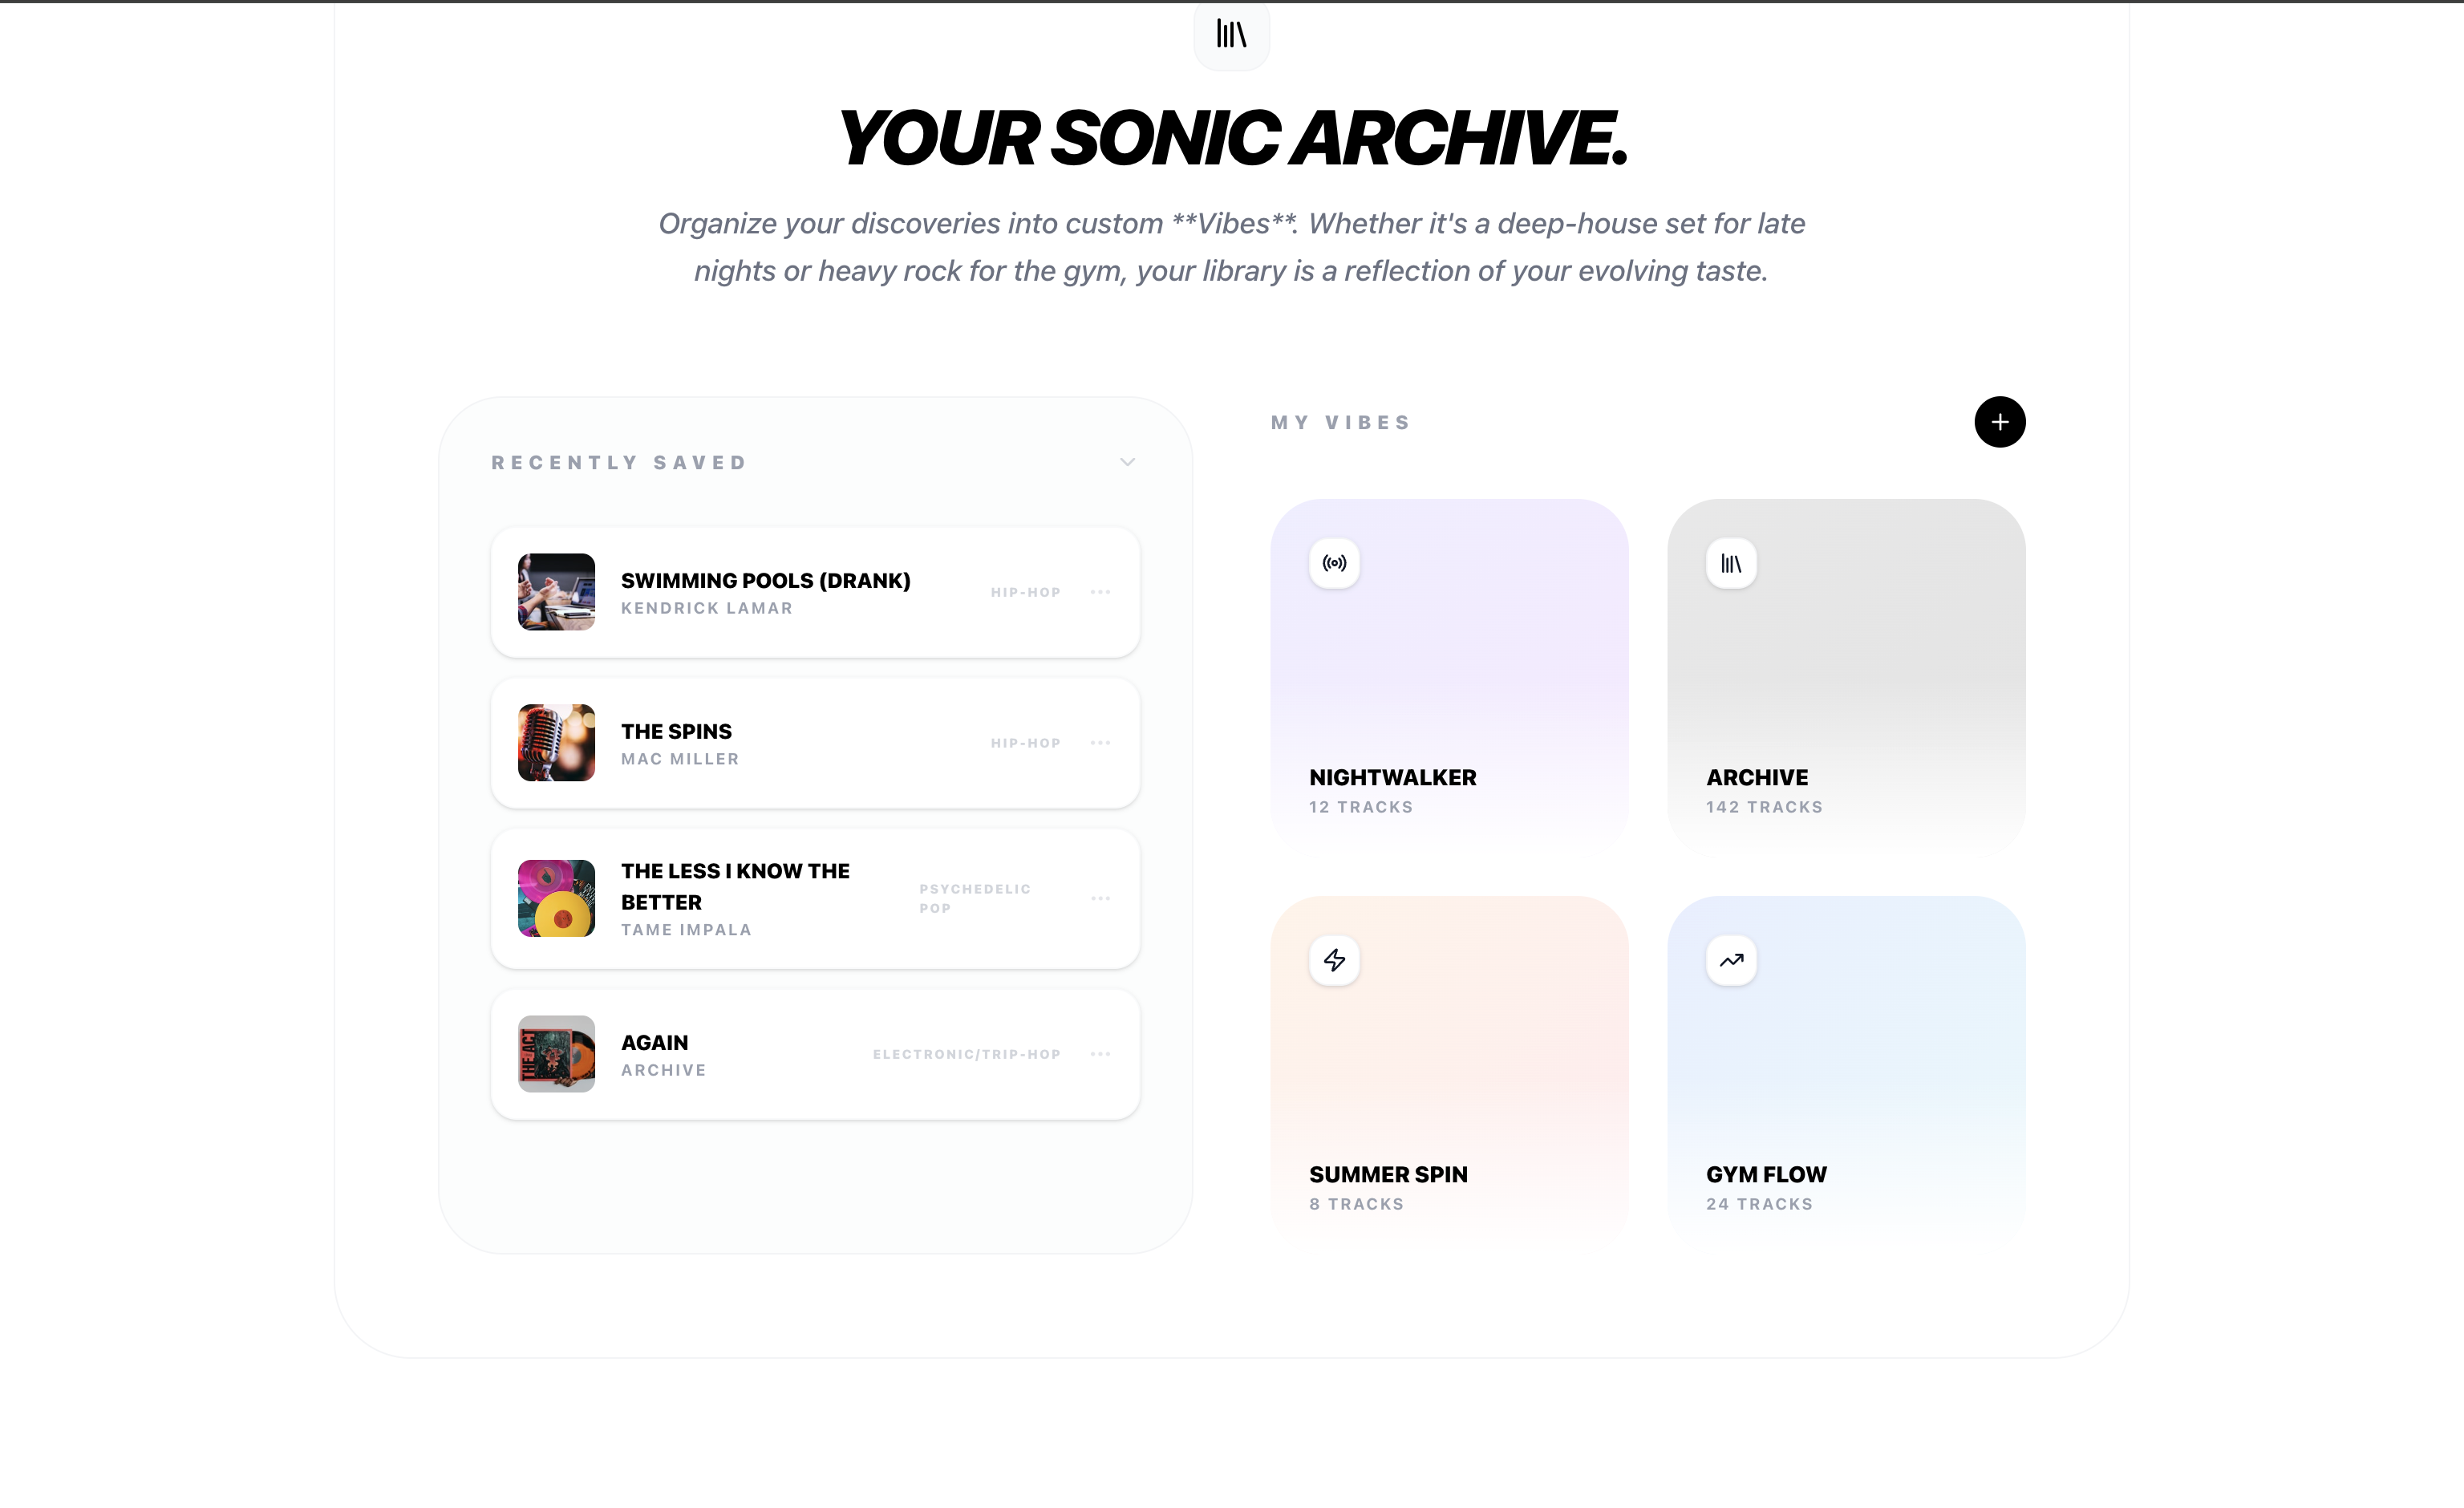Viewport: 2464px width, 1508px height.
Task: Click the HIP-HOP genre tag on Swimming Pools
Action: [1025, 592]
